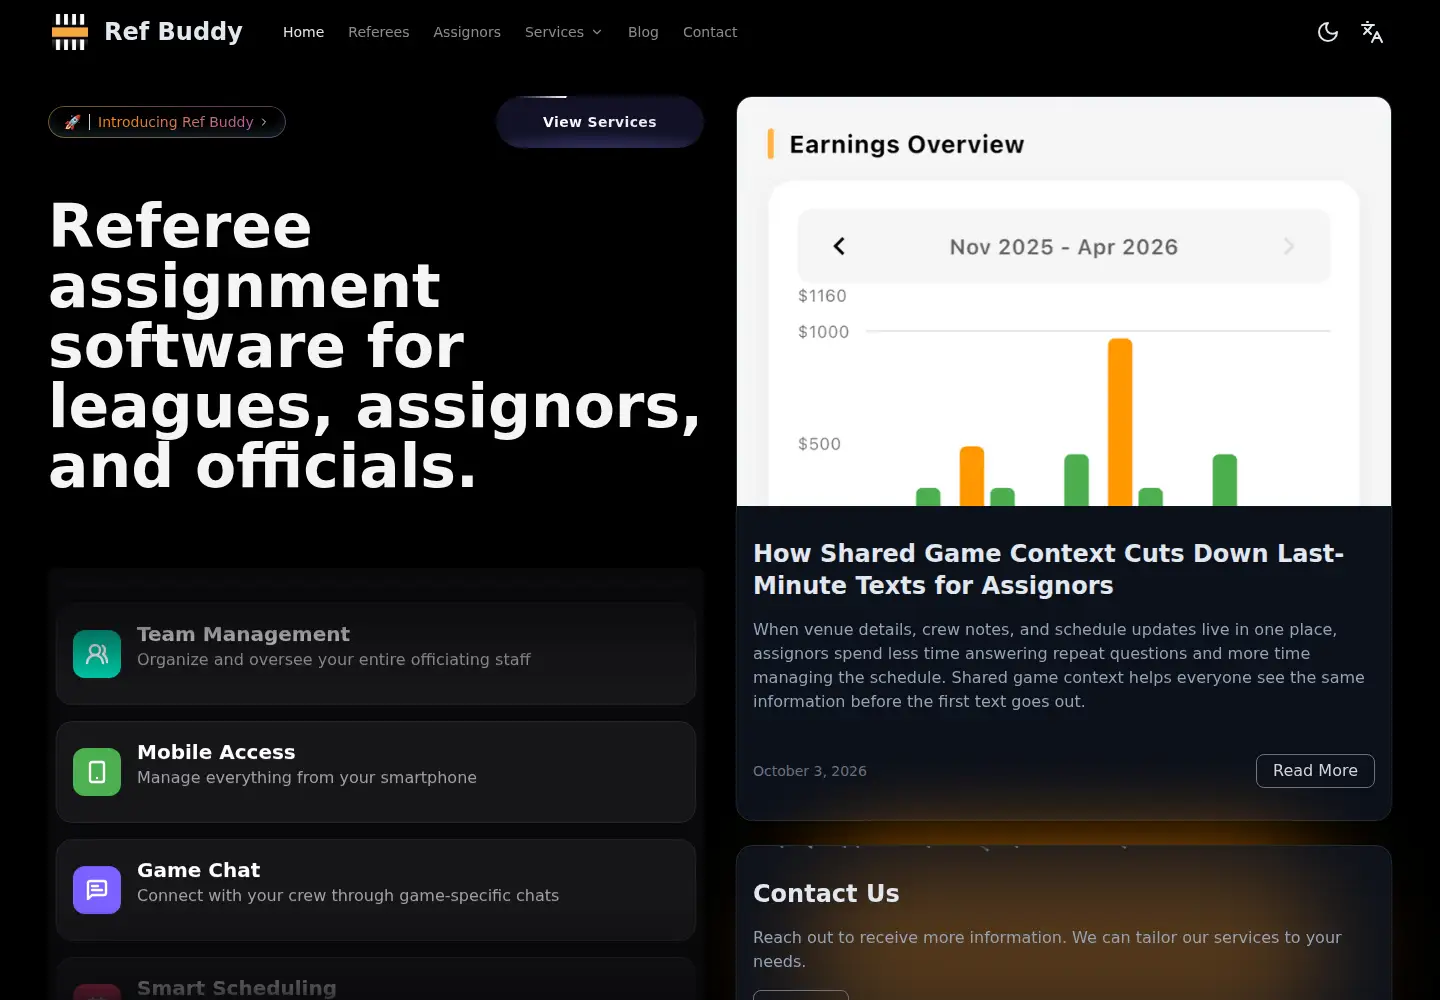Open the Game Chat feature card title
Image resolution: width=1440 pixels, height=1000 pixels.
coord(198,870)
